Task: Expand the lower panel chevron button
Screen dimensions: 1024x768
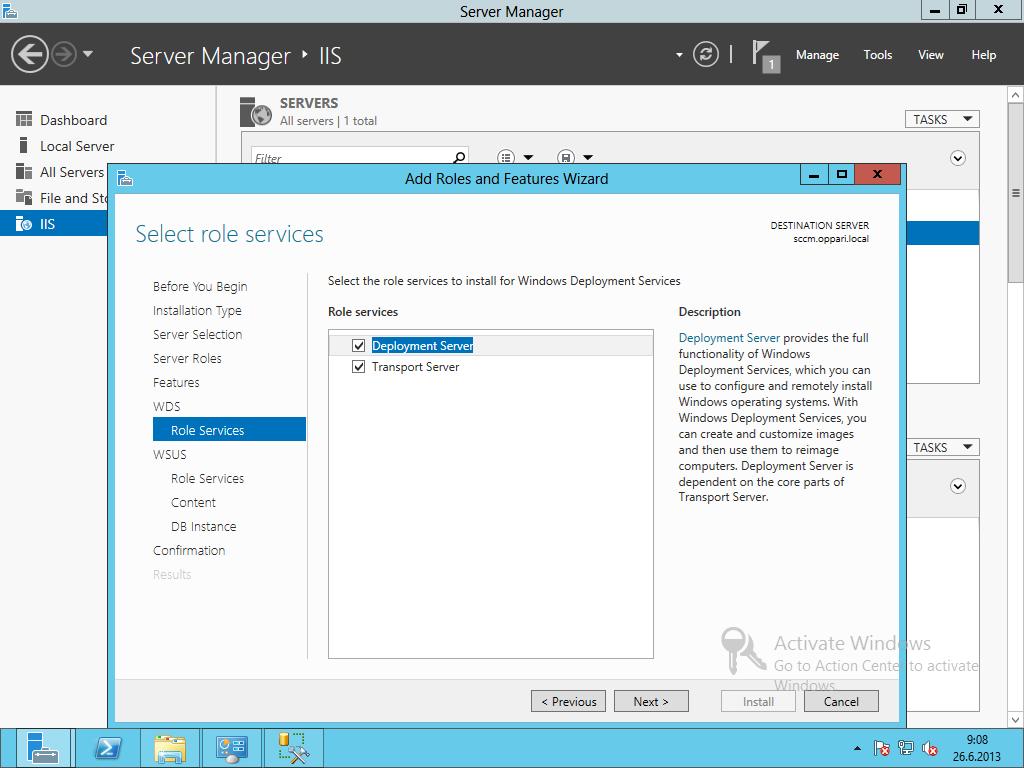Action: [x=957, y=486]
